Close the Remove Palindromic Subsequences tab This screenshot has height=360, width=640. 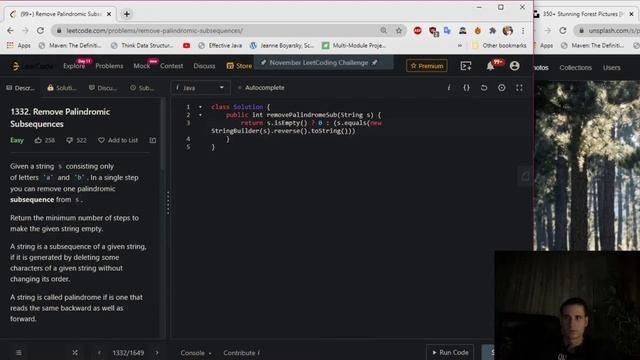109,14
